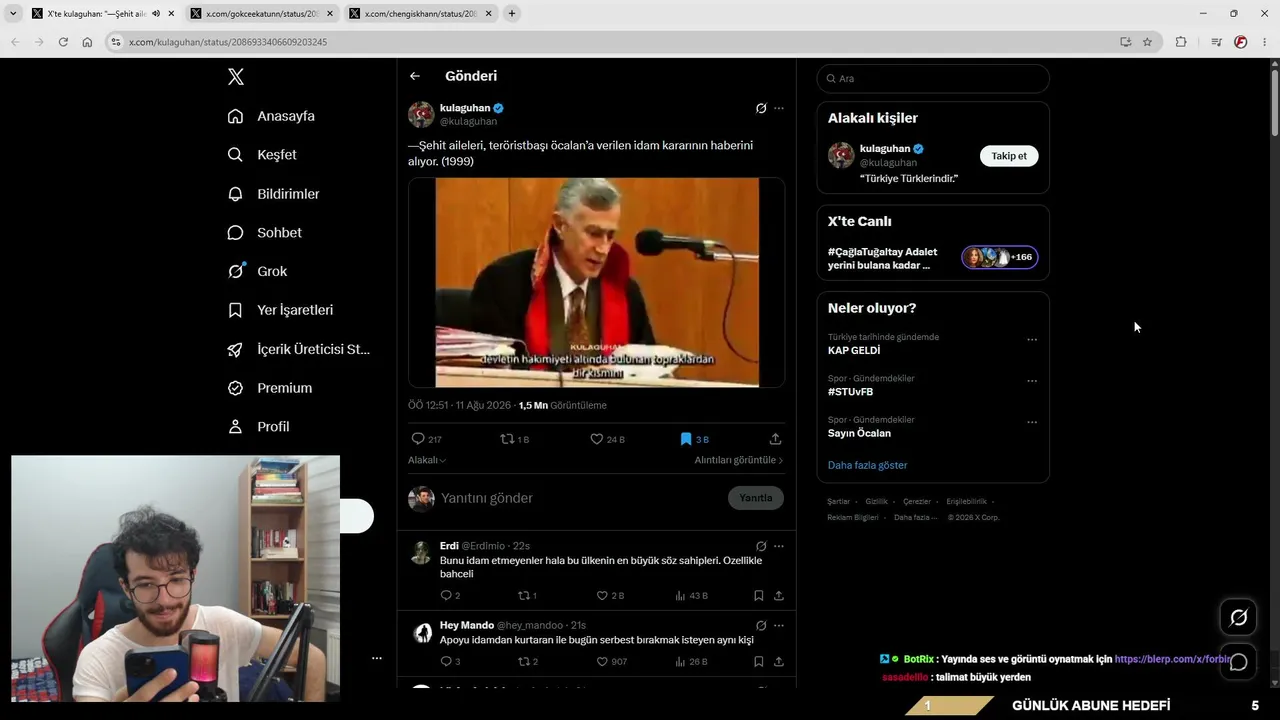This screenshot has height=720, width=1280.
Task: Expand the Alakalı reply sort dropdown
Action: [427, 460]
